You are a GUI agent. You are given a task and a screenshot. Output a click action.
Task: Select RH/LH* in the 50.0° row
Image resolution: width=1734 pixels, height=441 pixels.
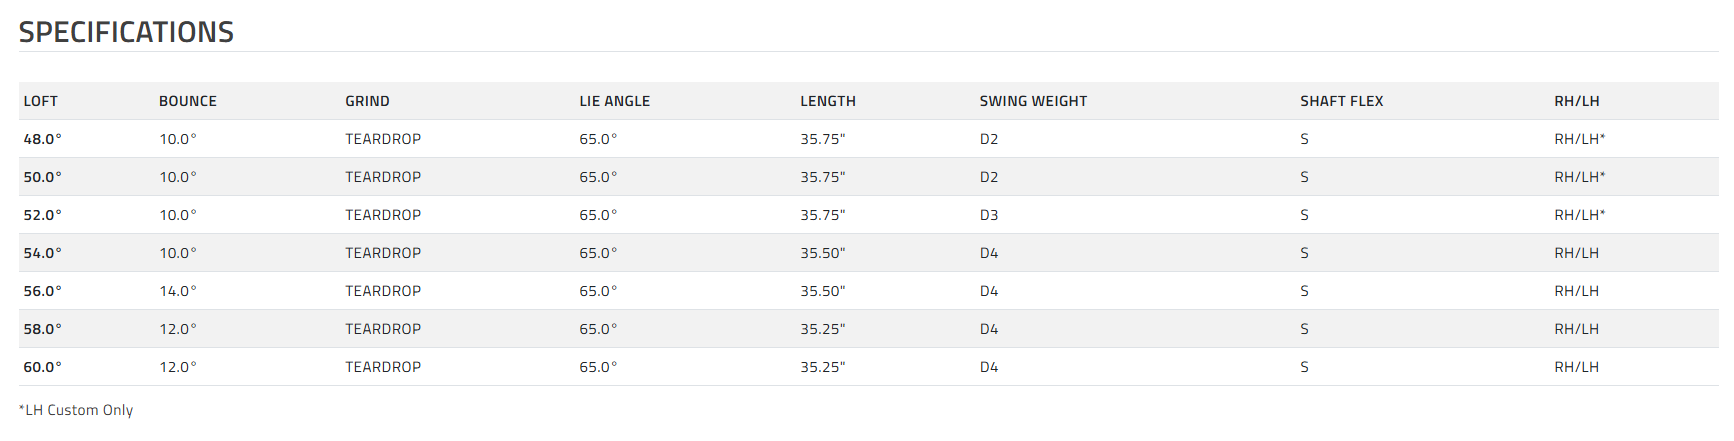(1579, 177)
